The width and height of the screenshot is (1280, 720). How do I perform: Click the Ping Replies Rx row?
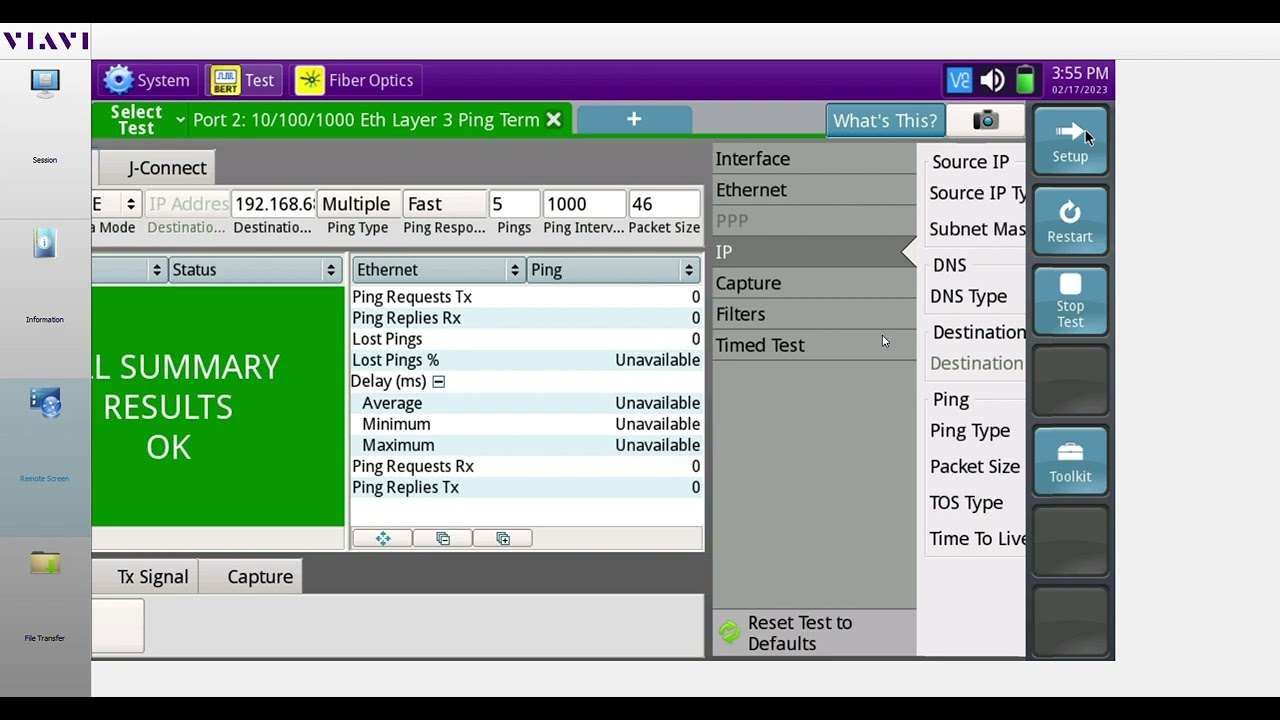pos(526,318)
